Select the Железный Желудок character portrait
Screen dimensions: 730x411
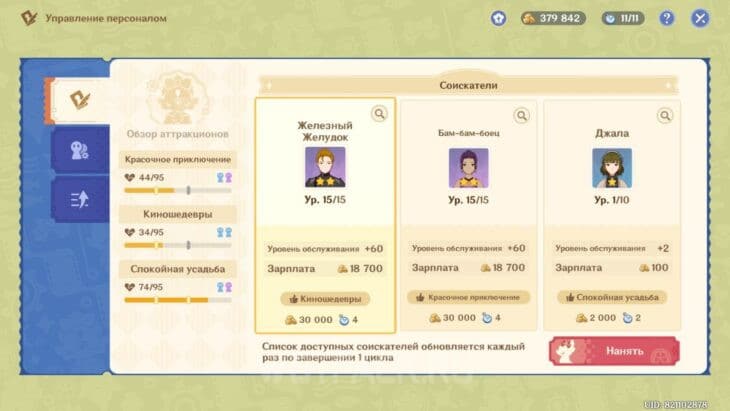tap(325, 168)
